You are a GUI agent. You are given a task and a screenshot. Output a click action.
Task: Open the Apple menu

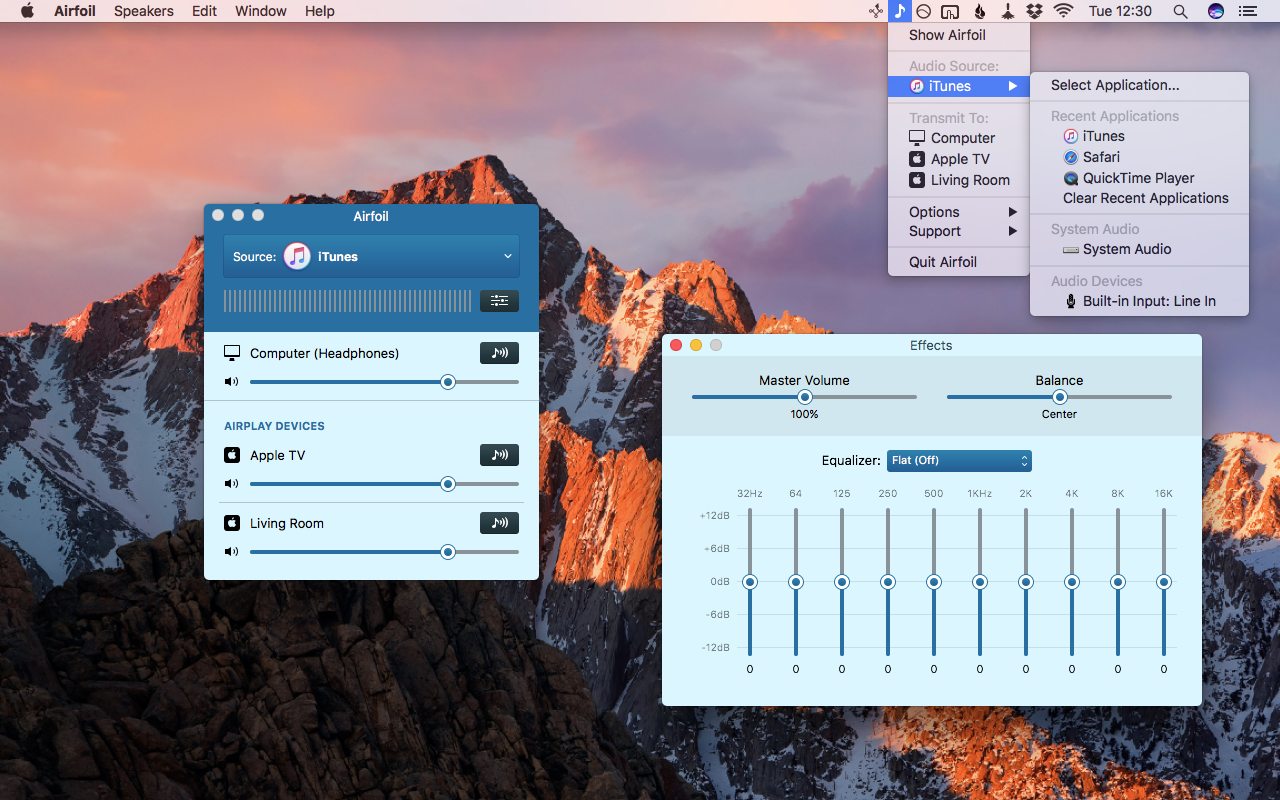[27, 11]
